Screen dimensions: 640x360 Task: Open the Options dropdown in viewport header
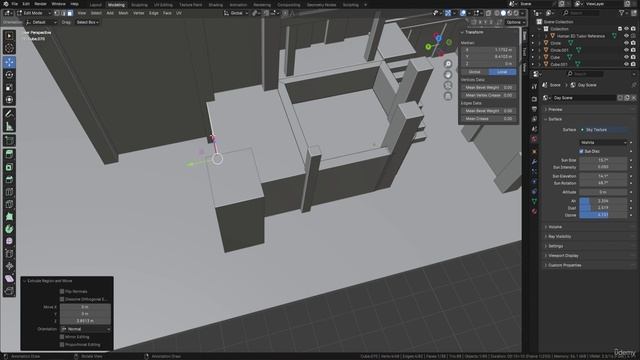[x=515, y=22]
